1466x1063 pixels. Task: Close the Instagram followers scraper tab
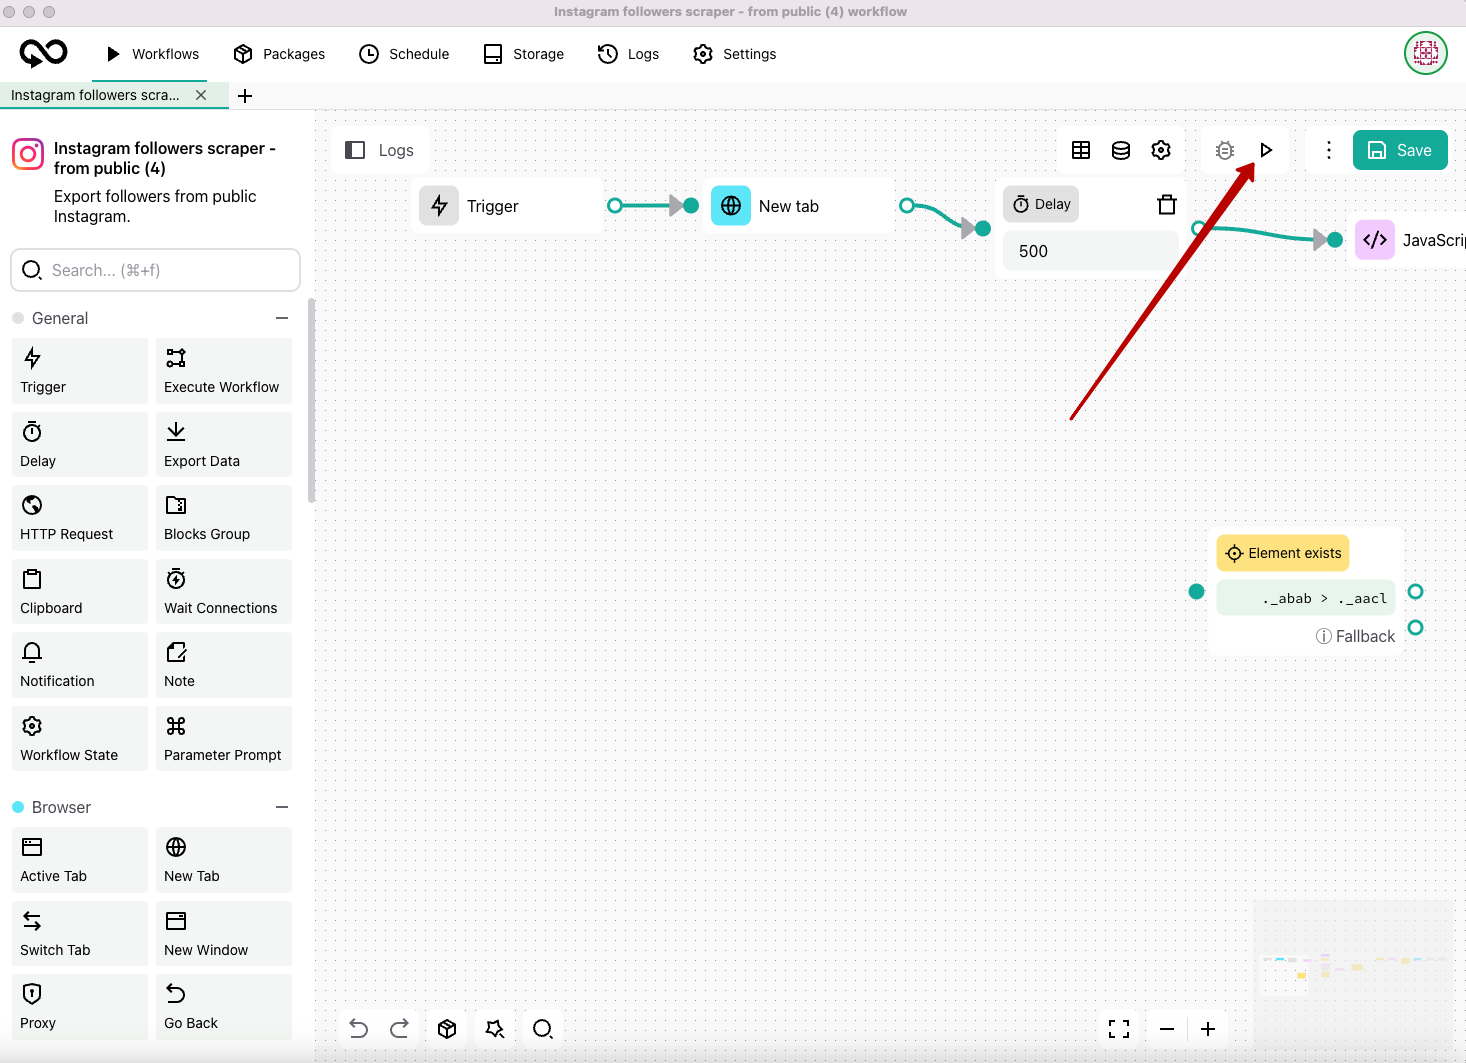tap(201, 95)
